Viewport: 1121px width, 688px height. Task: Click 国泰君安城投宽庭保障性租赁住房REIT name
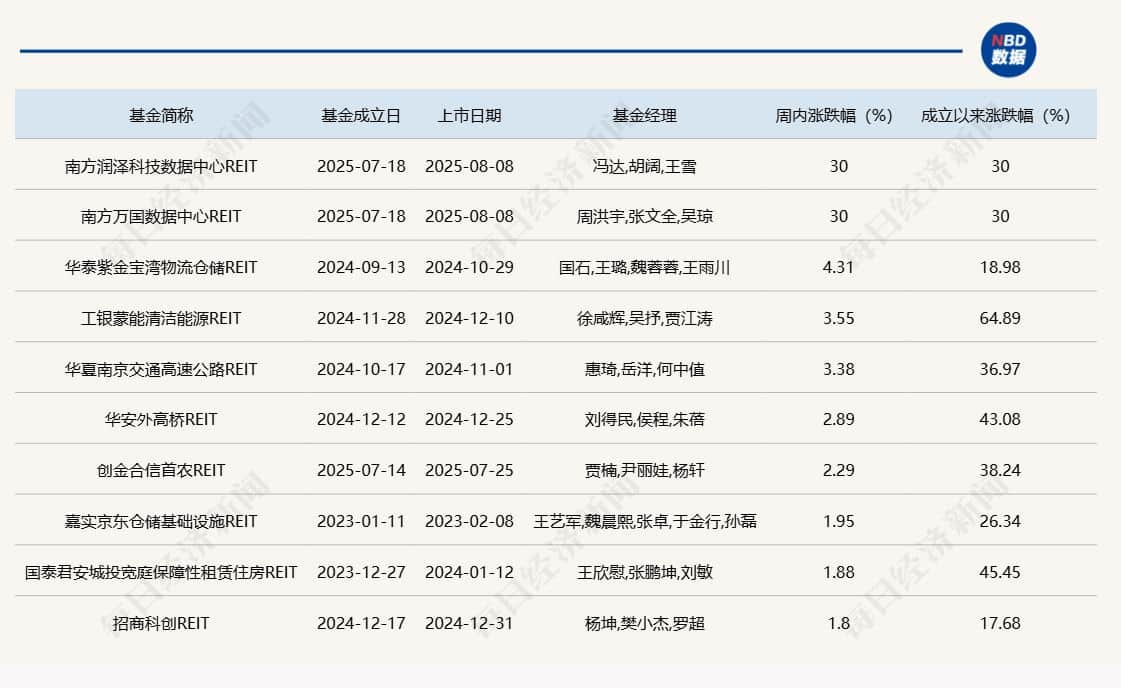coord(160,571)
